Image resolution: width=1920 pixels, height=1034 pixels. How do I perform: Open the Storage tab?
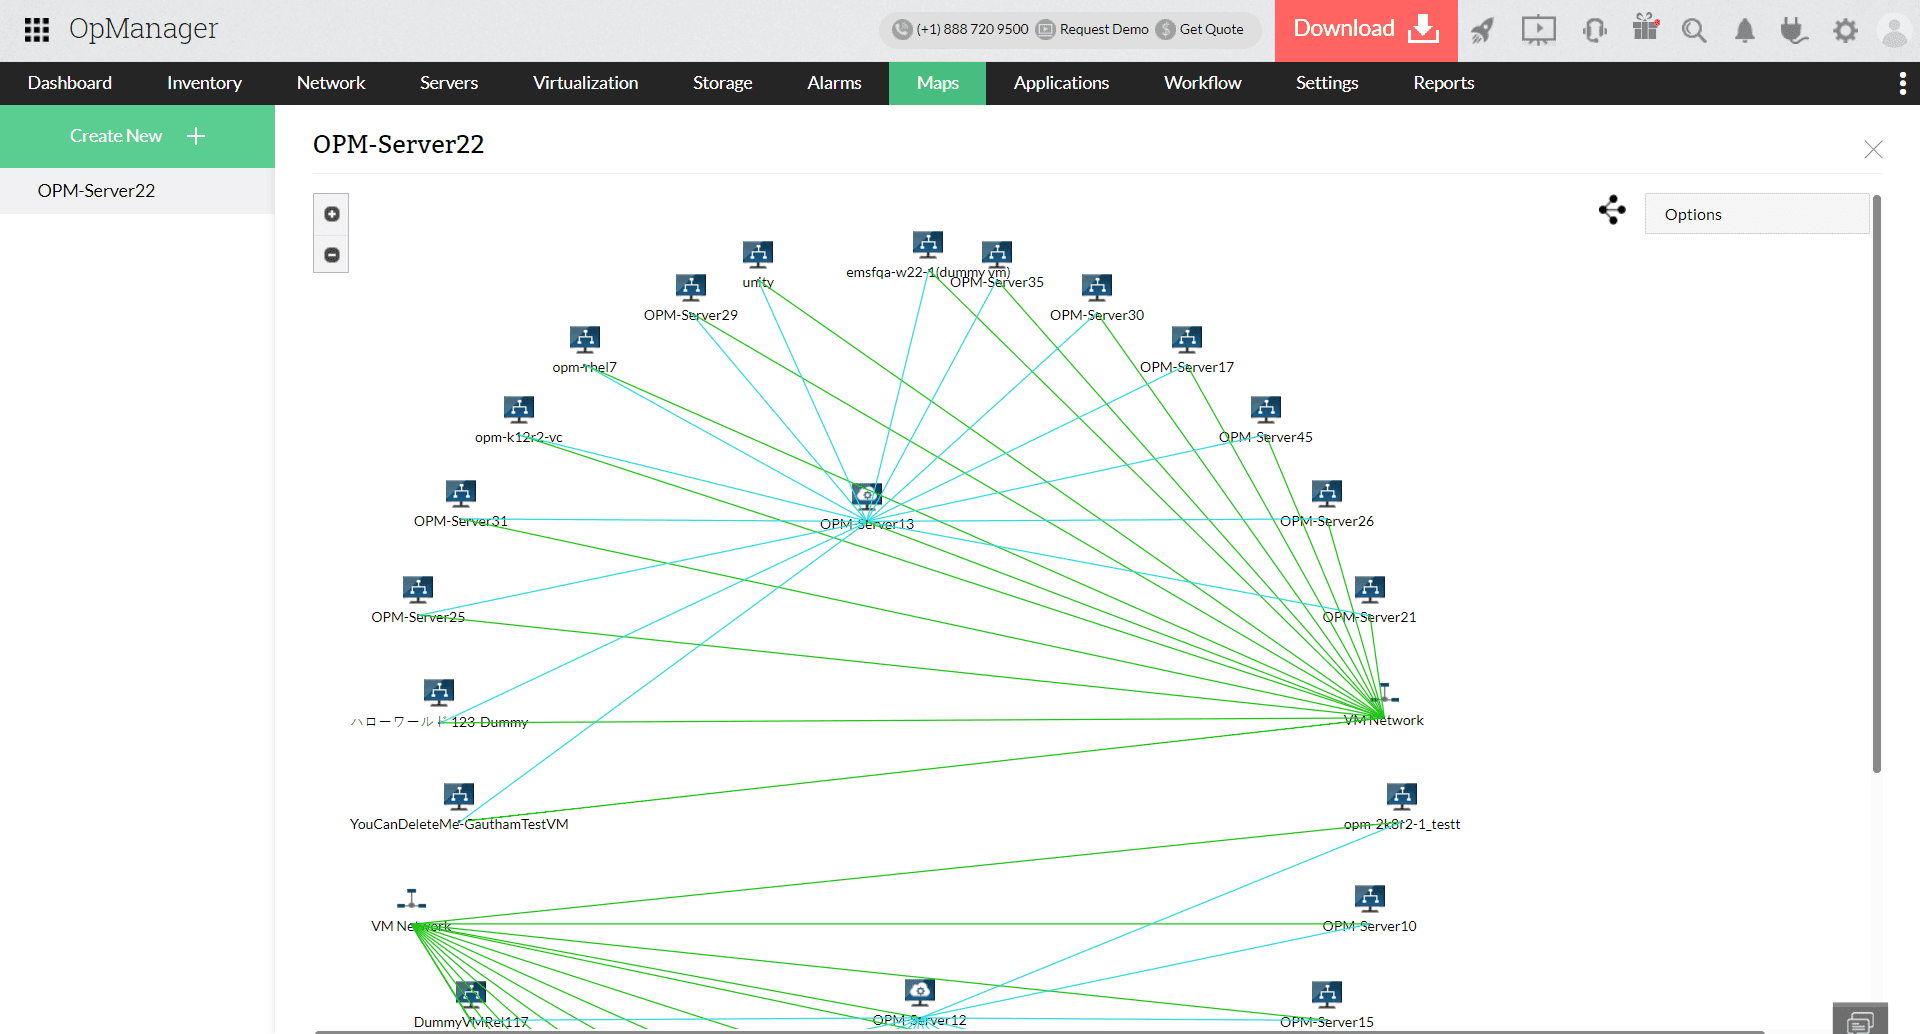pos(722,83)
